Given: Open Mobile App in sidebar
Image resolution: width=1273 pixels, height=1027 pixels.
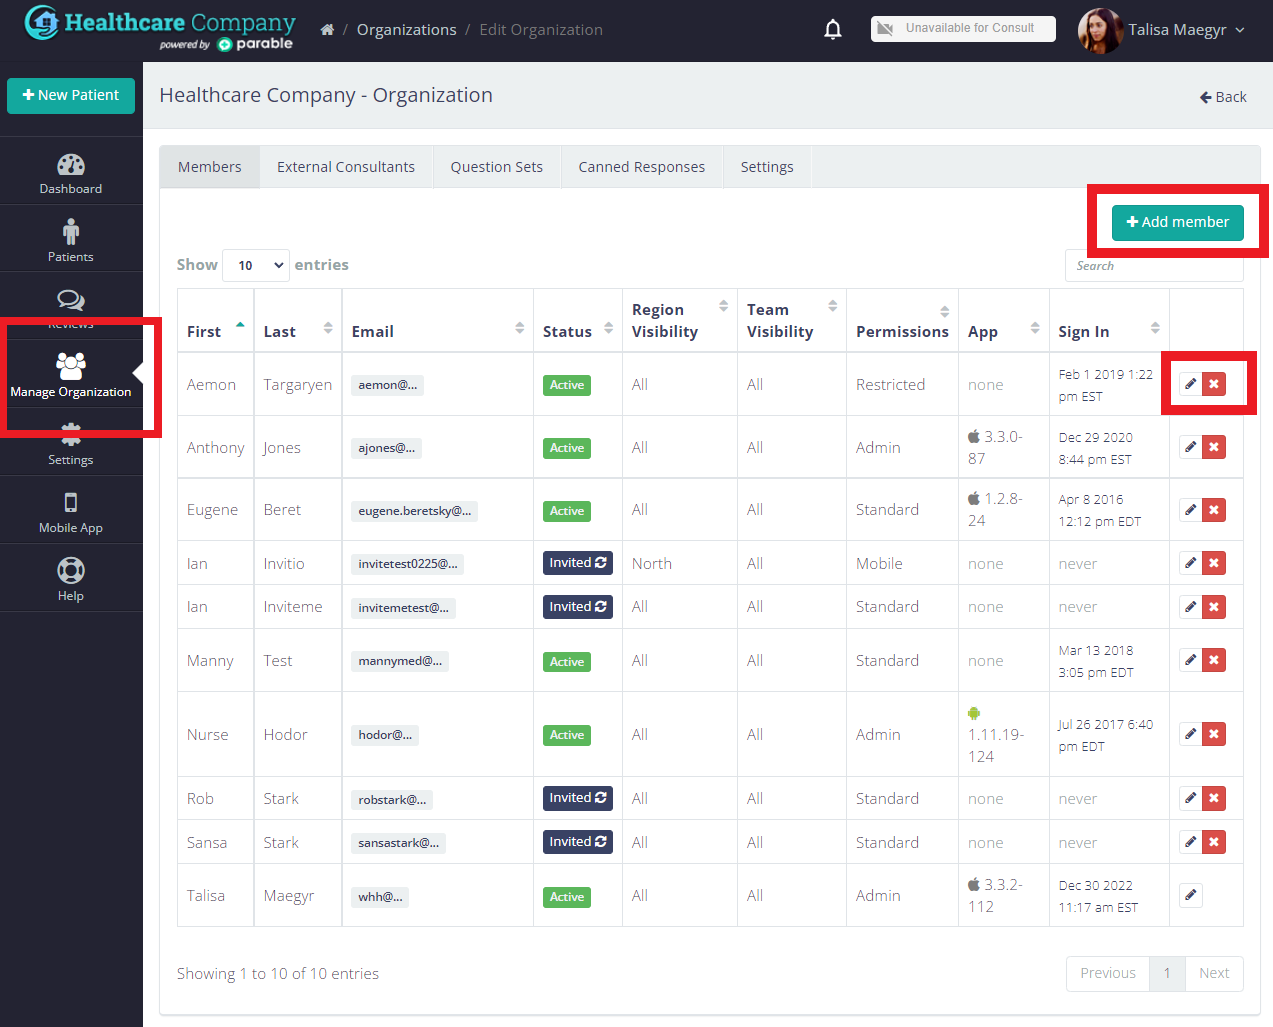Looking at the screenshot, I should pyautogui.click(x=71, y=512).
